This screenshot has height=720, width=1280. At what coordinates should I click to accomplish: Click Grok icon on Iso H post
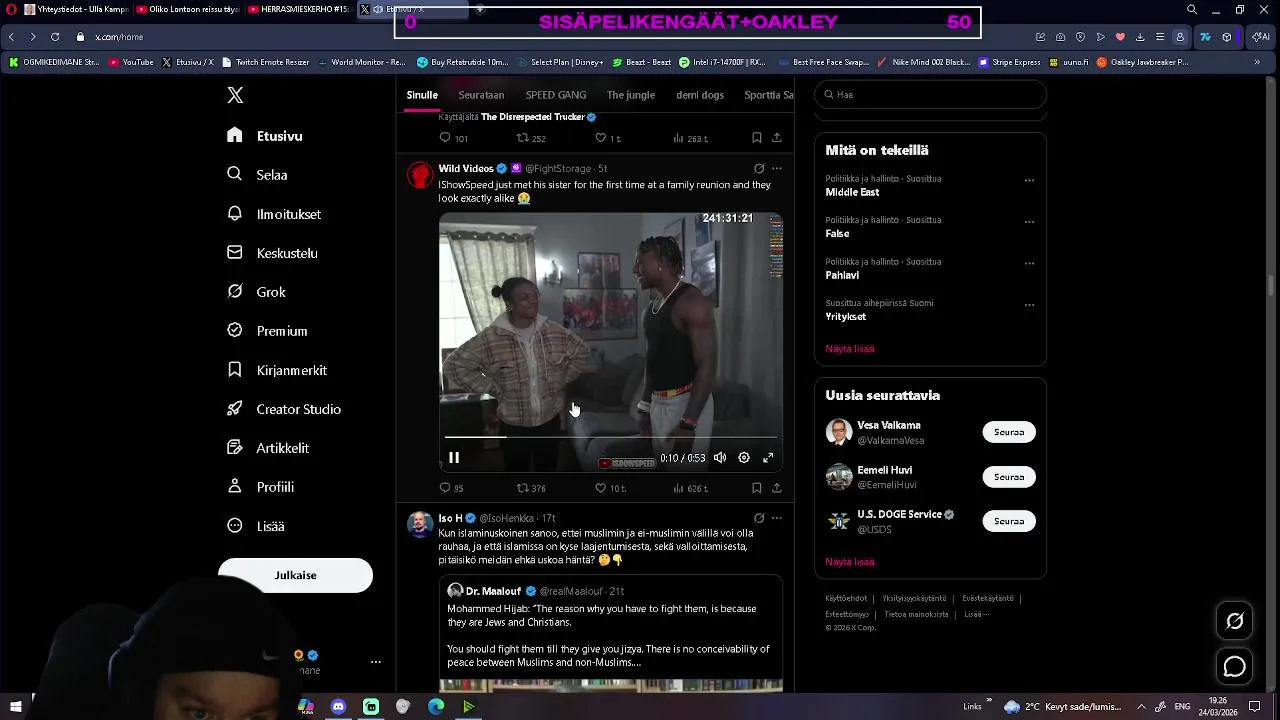[759, 518]
